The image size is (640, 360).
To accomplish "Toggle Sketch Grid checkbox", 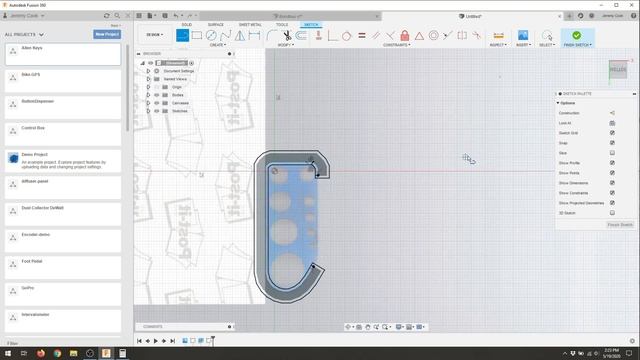I will (612, 133).
